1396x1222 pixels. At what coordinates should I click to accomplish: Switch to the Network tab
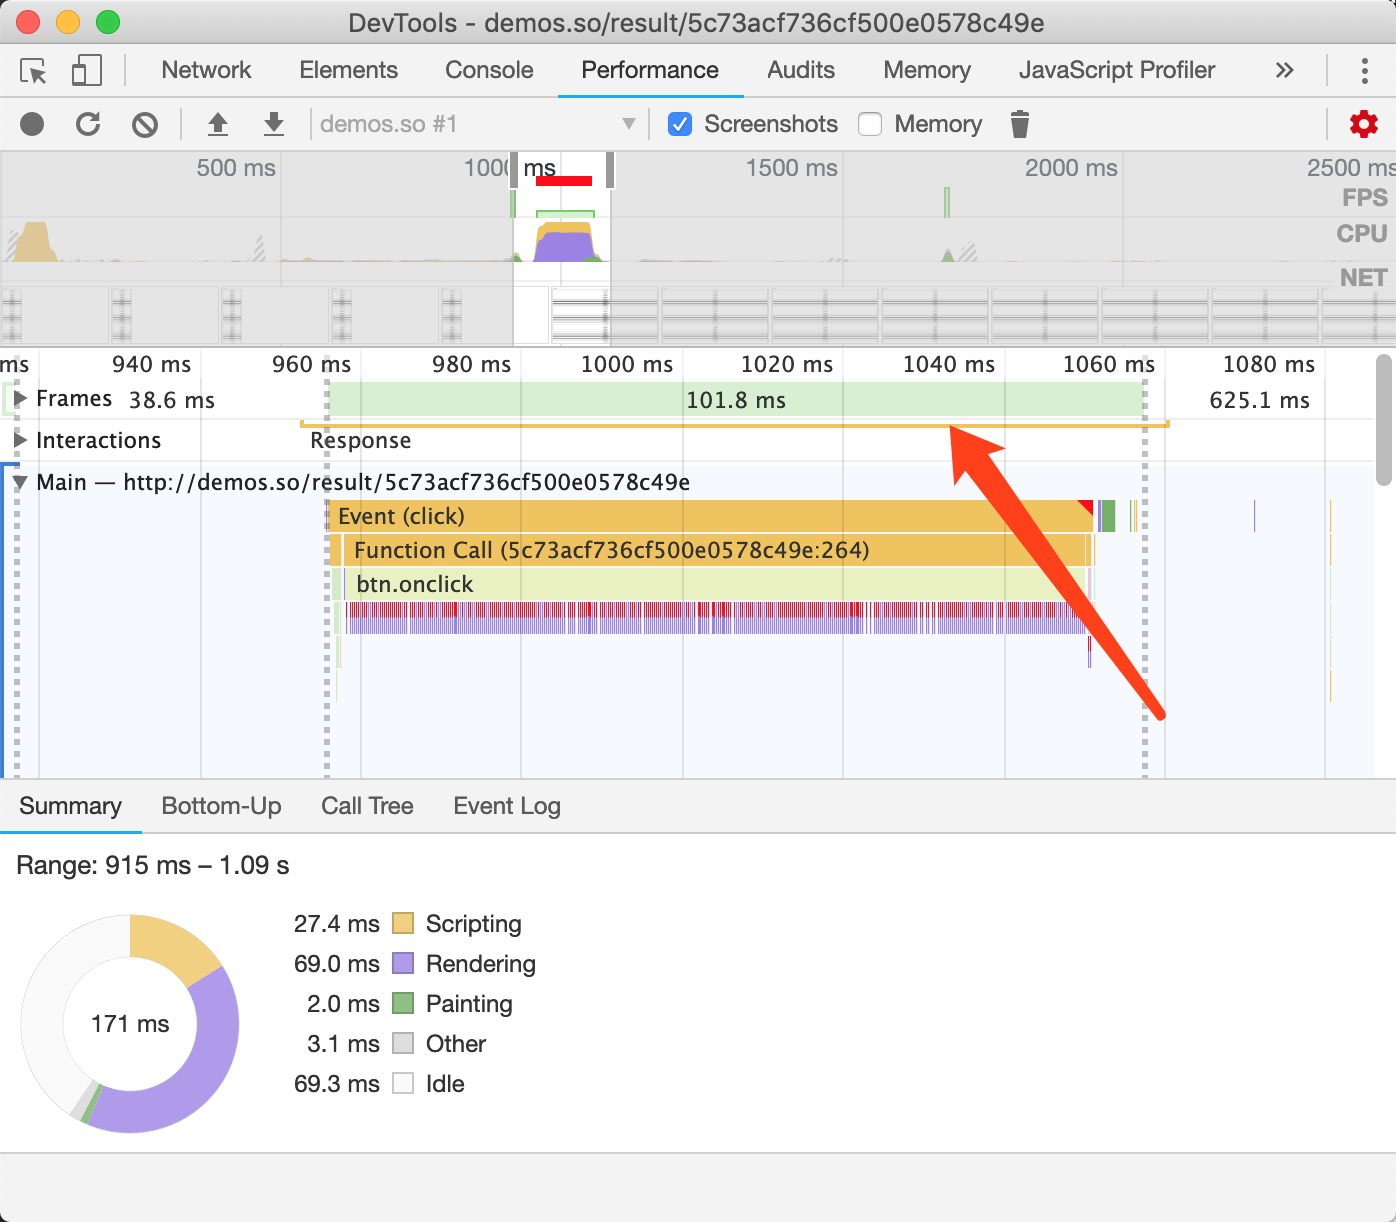point(206,70)
